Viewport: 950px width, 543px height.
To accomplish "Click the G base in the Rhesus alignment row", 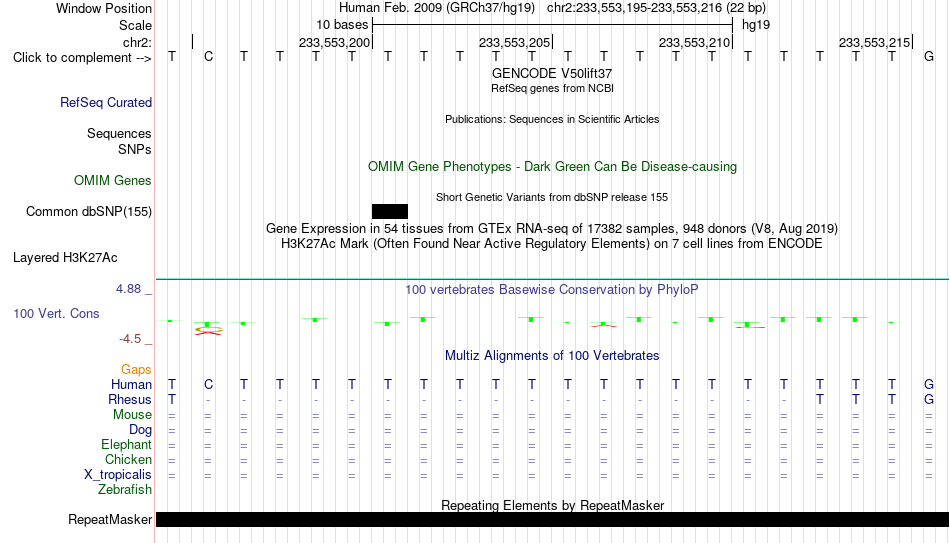I will 929,399.
